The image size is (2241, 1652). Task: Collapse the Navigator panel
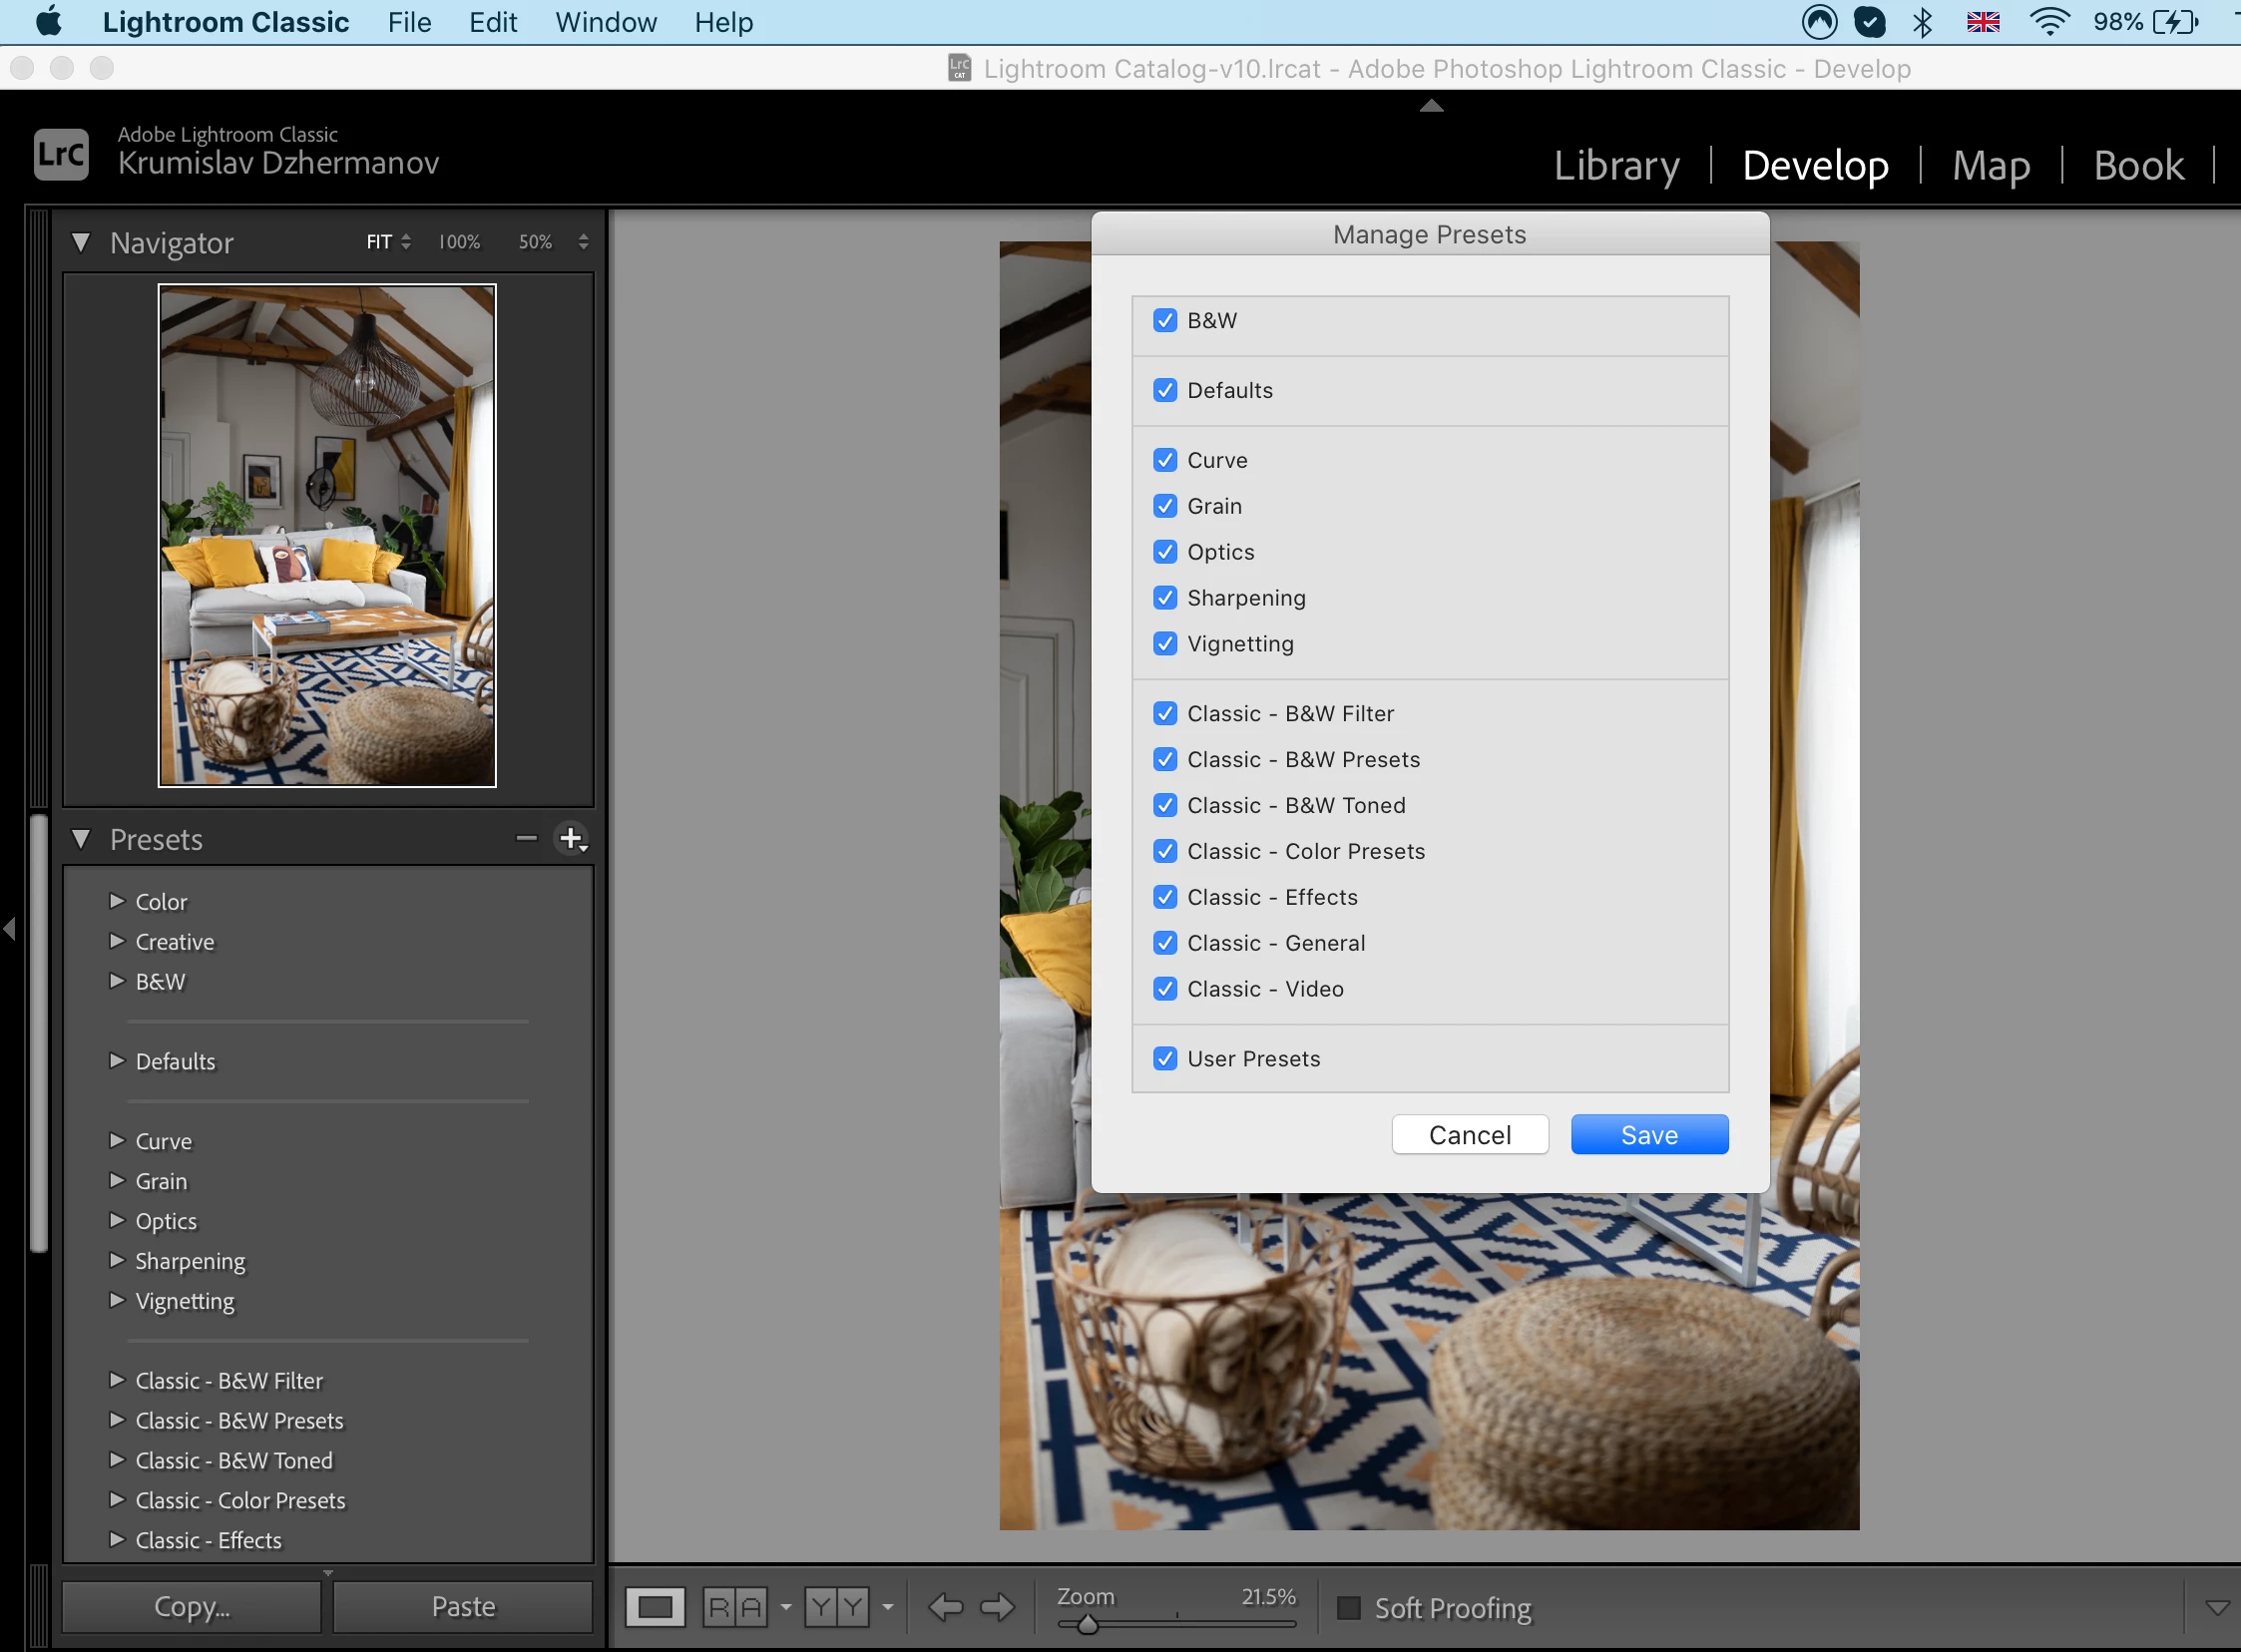(81, 242)
